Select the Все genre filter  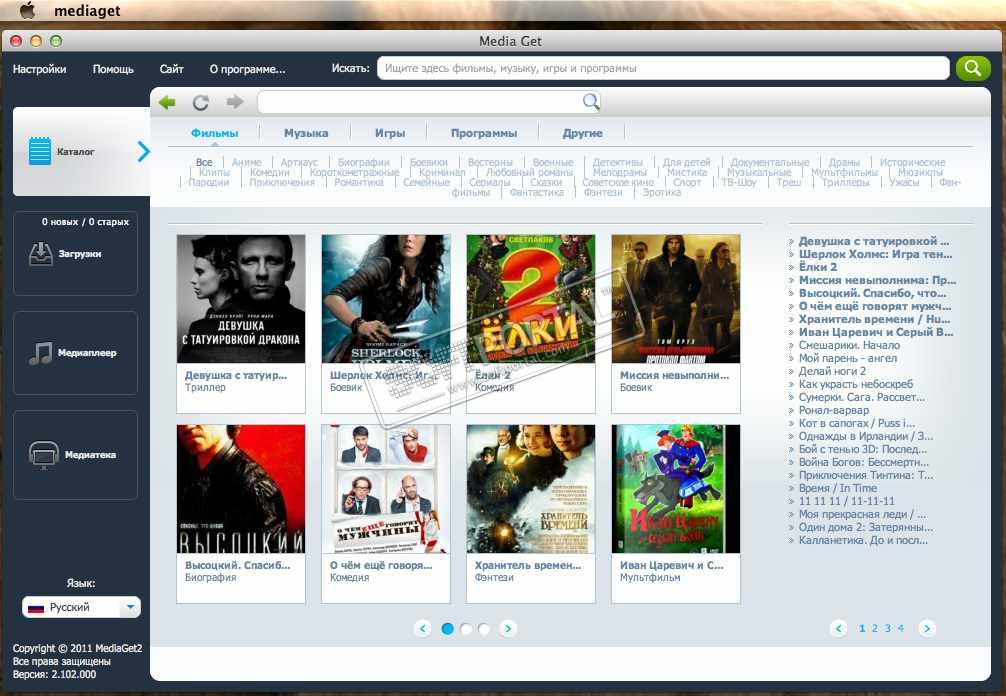point(204,162)
